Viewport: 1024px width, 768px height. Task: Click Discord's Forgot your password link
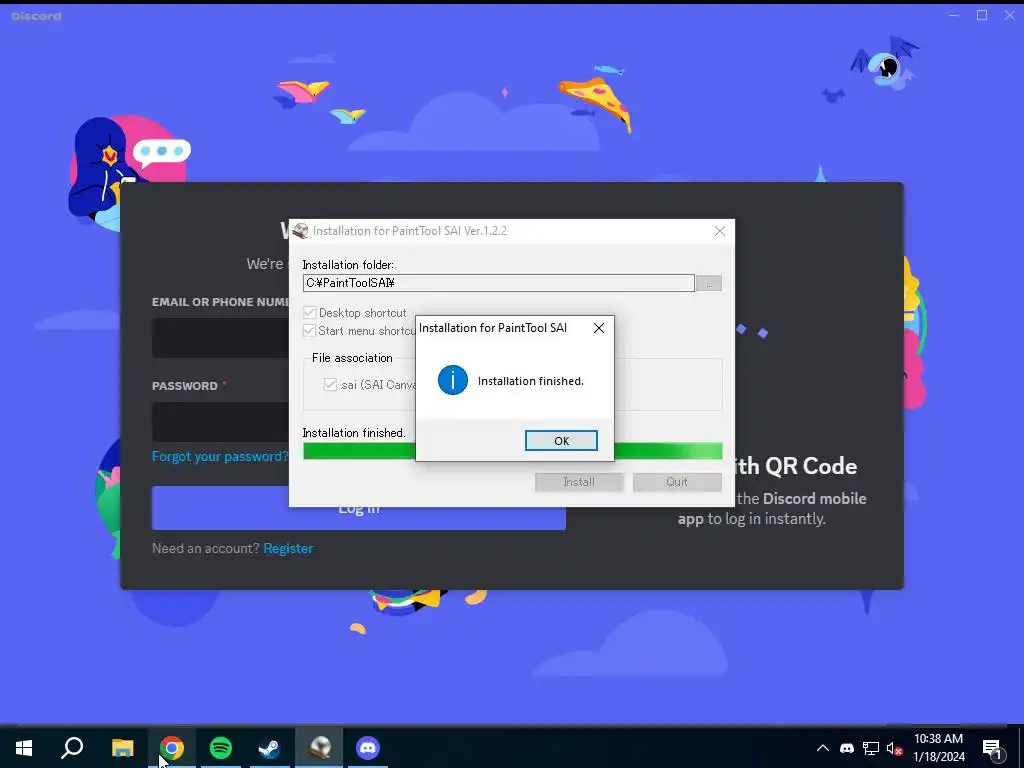tap(220, 456)
